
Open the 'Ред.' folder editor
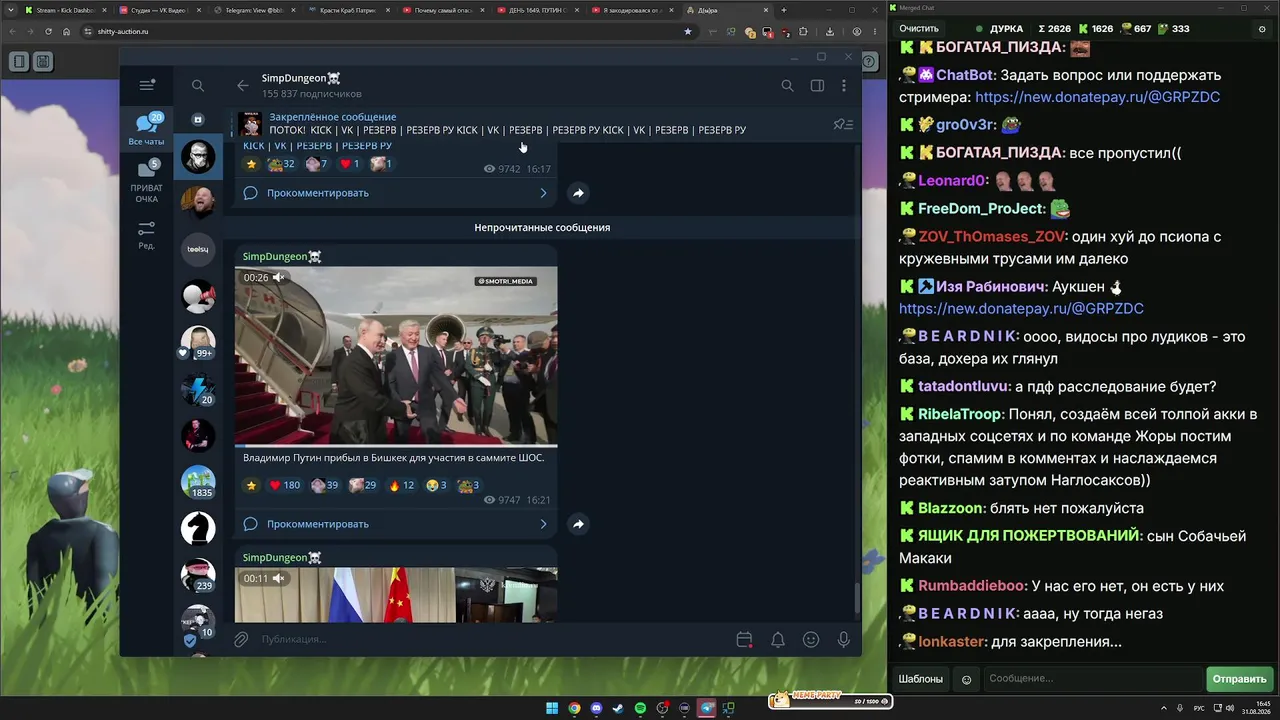pyautogui.click(x=147, y=235)
